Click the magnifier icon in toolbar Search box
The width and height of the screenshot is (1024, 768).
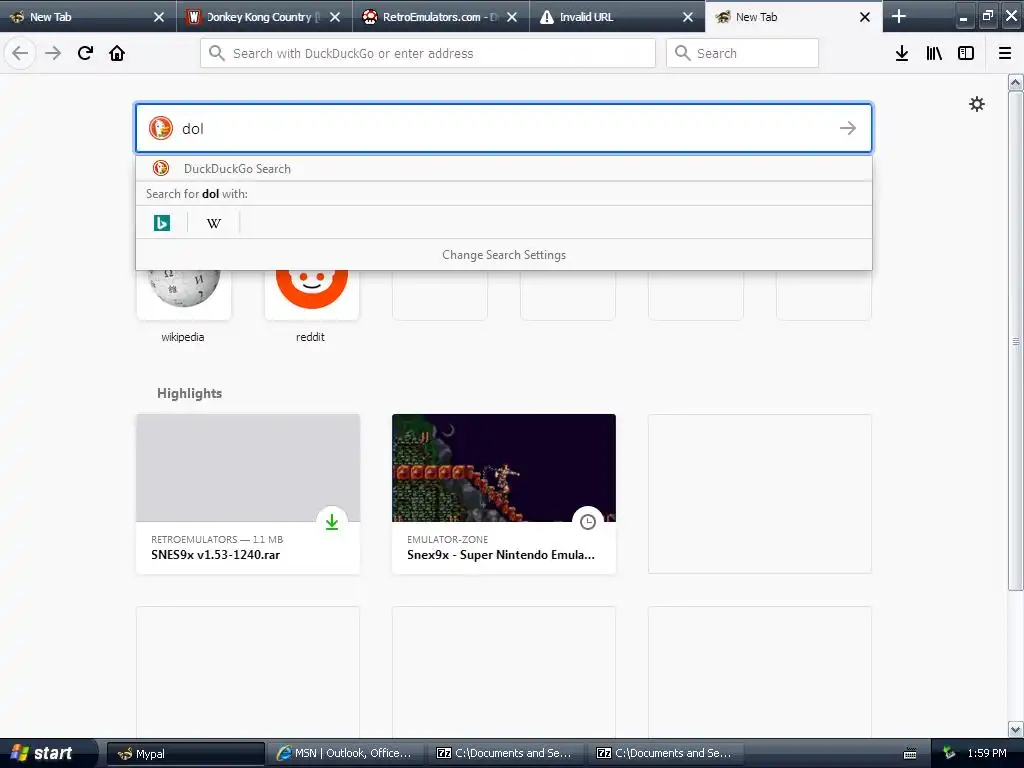click(682, 53)
